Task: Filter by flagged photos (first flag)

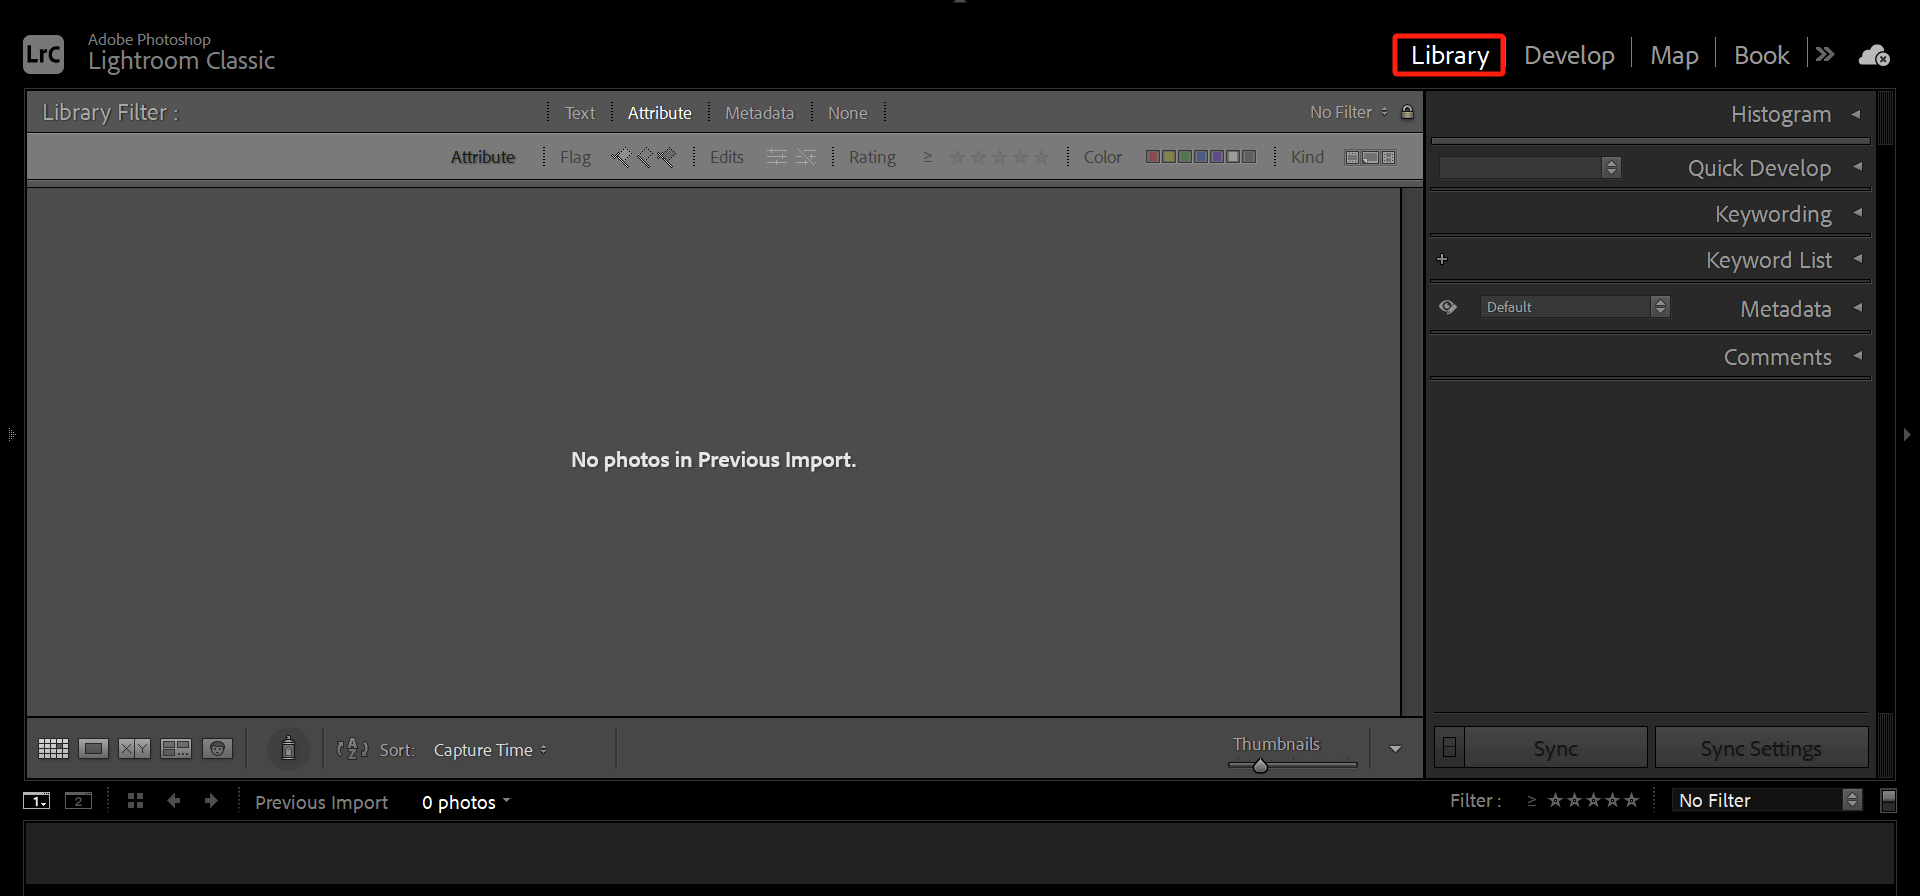Action: (x=622, y=157)
